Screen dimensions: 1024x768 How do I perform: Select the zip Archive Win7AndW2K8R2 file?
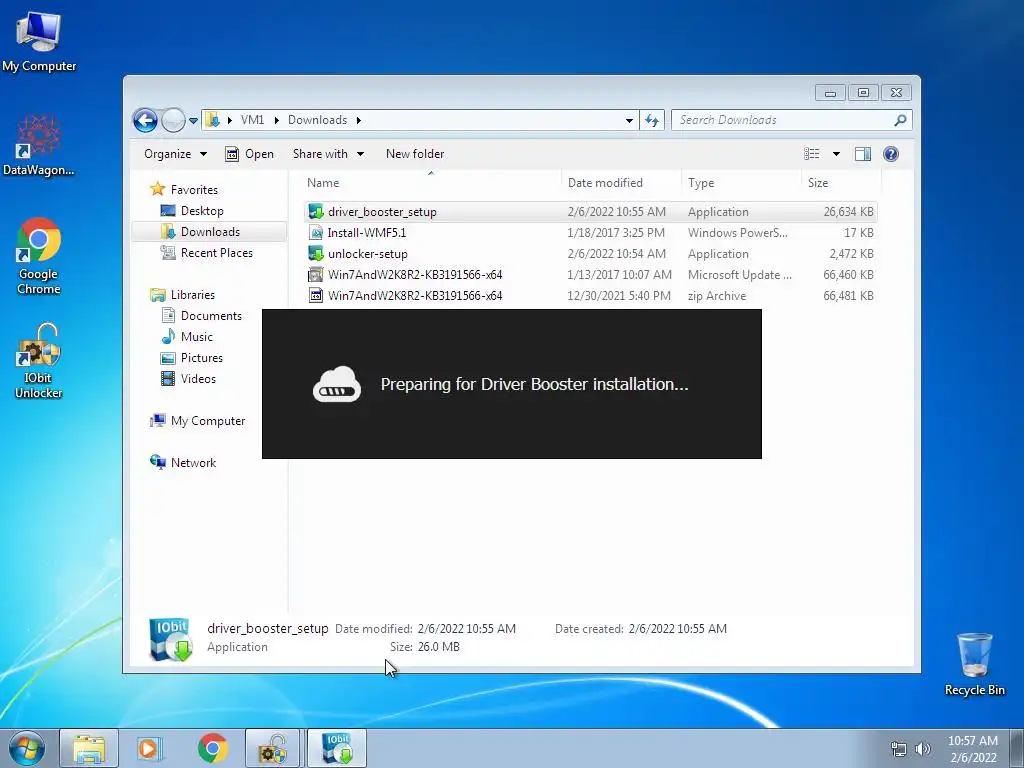[x=590, y=295]
